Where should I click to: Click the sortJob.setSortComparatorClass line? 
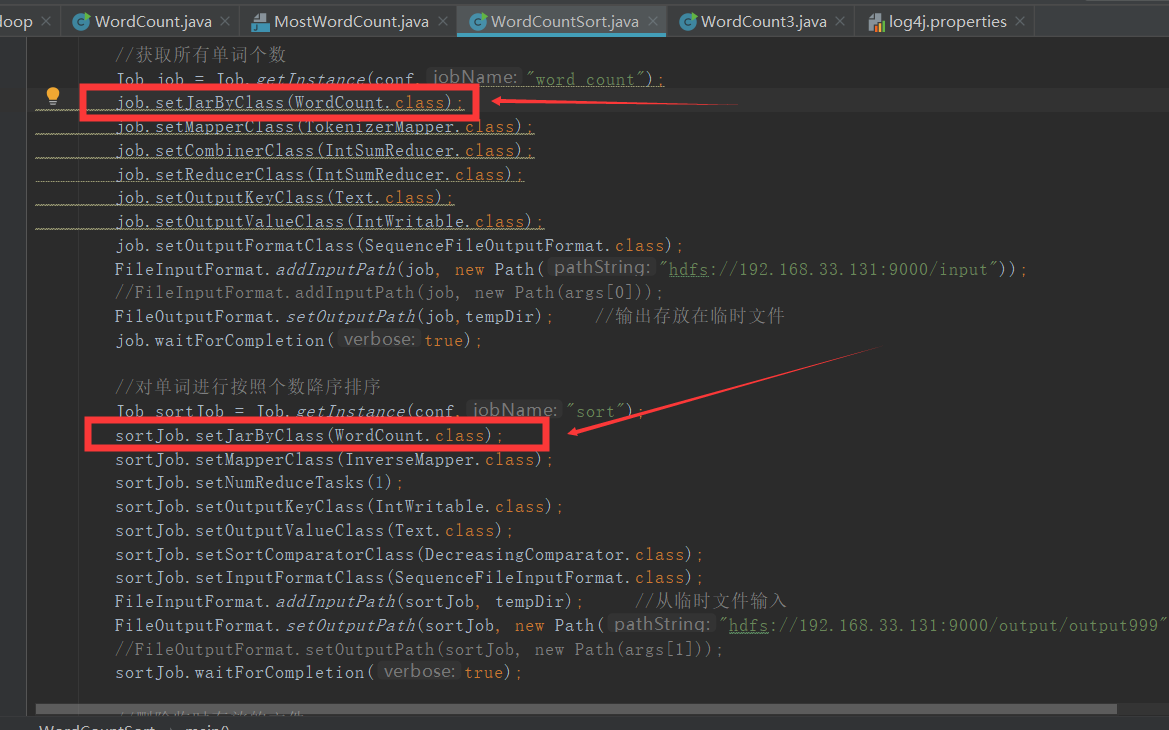coord(409,554)
